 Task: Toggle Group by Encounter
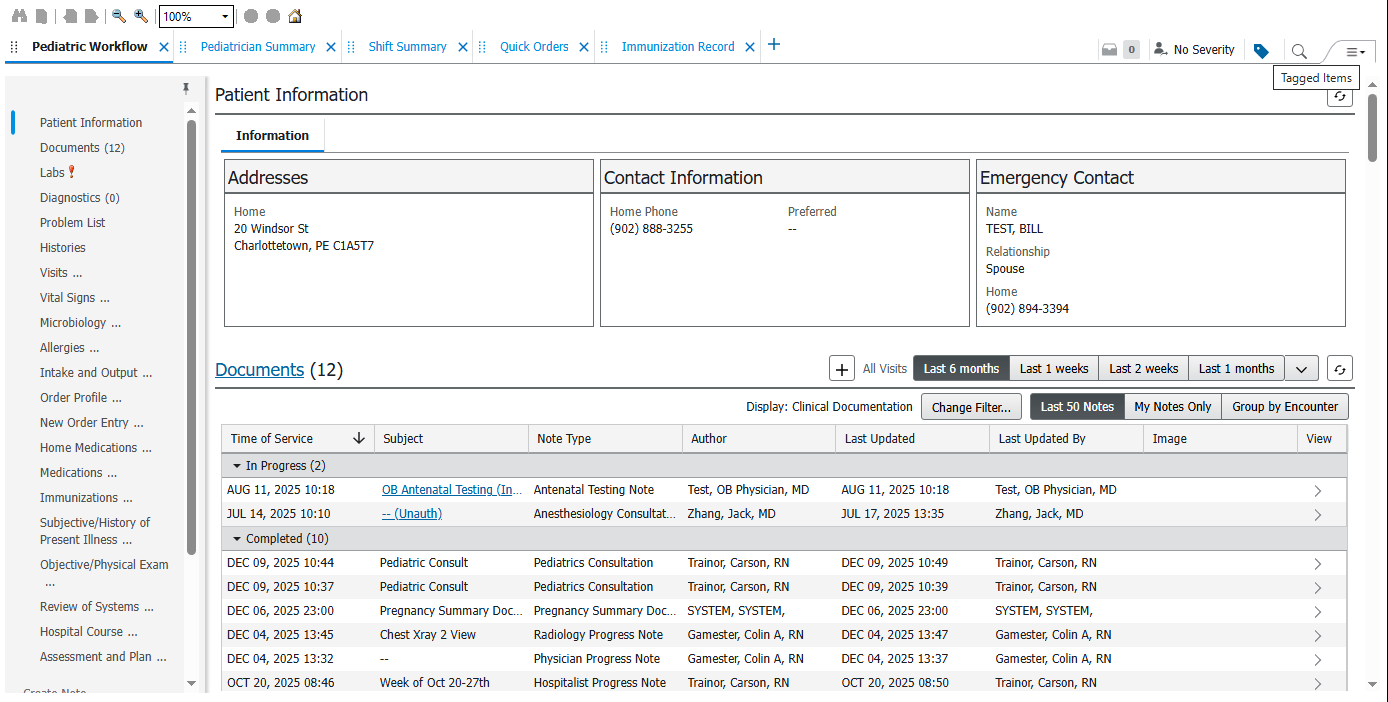[x=1284, y=407]
